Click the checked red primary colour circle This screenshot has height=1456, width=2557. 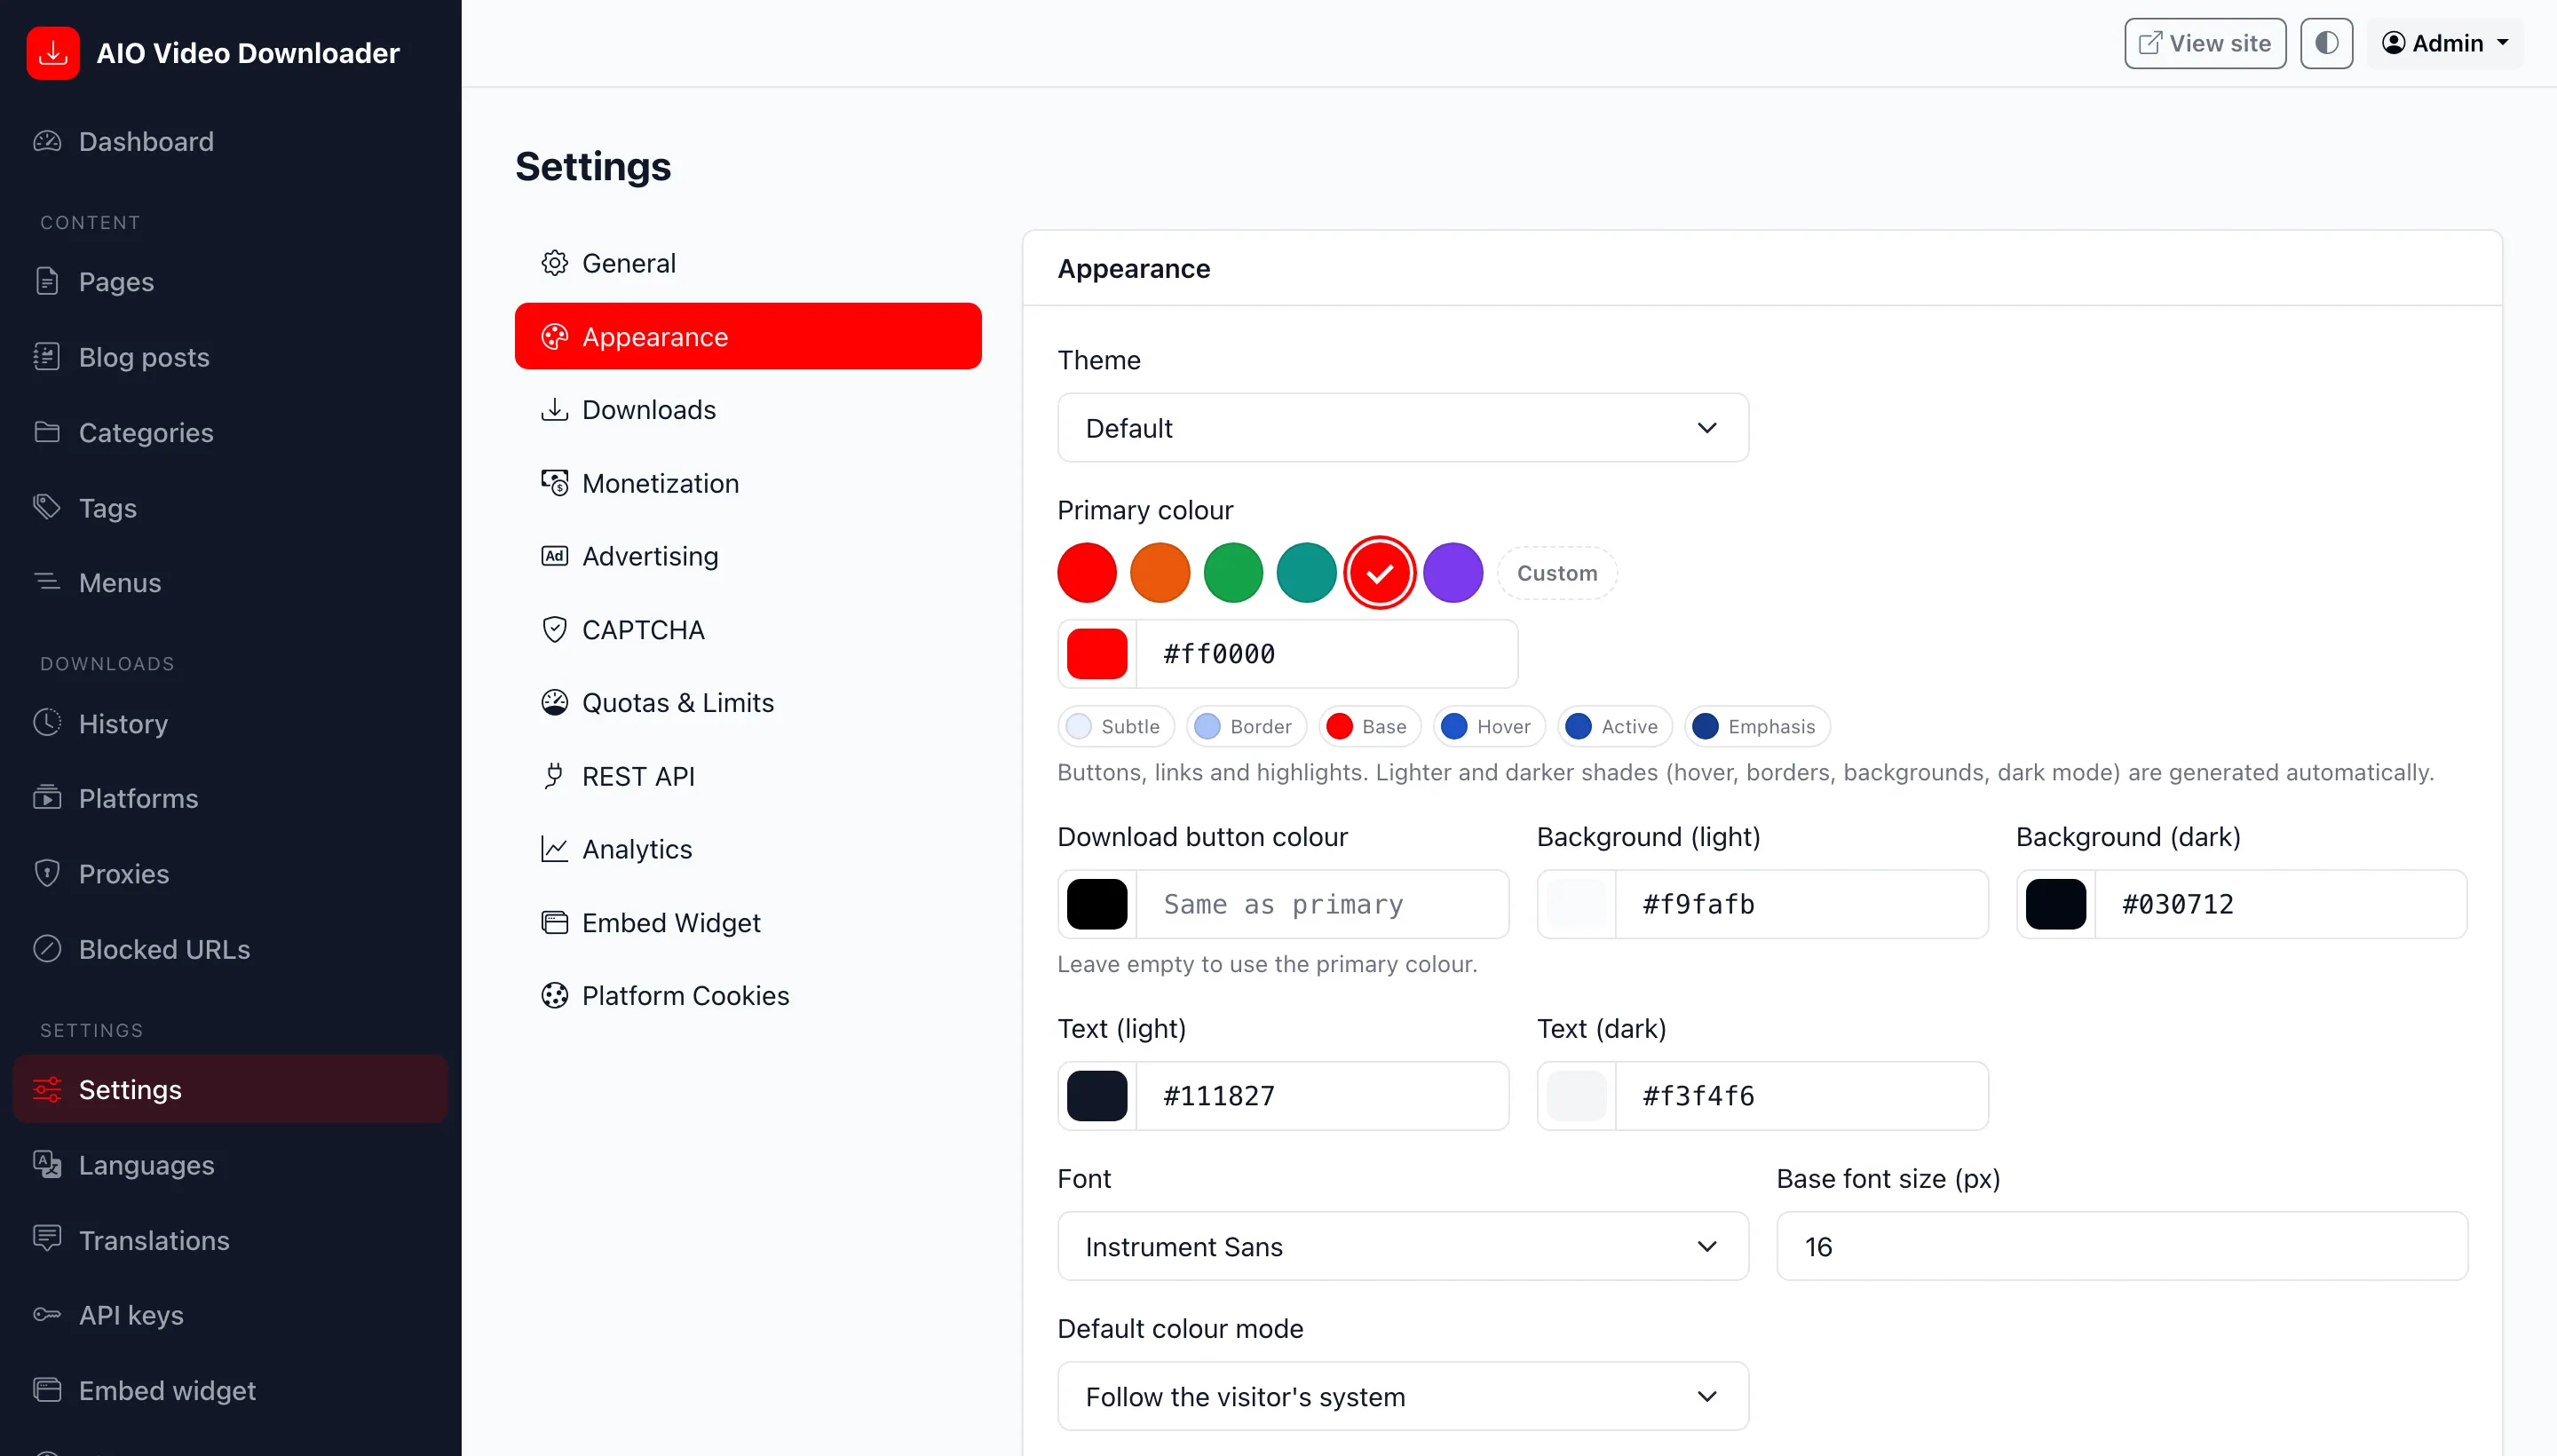click(1380, 573)
